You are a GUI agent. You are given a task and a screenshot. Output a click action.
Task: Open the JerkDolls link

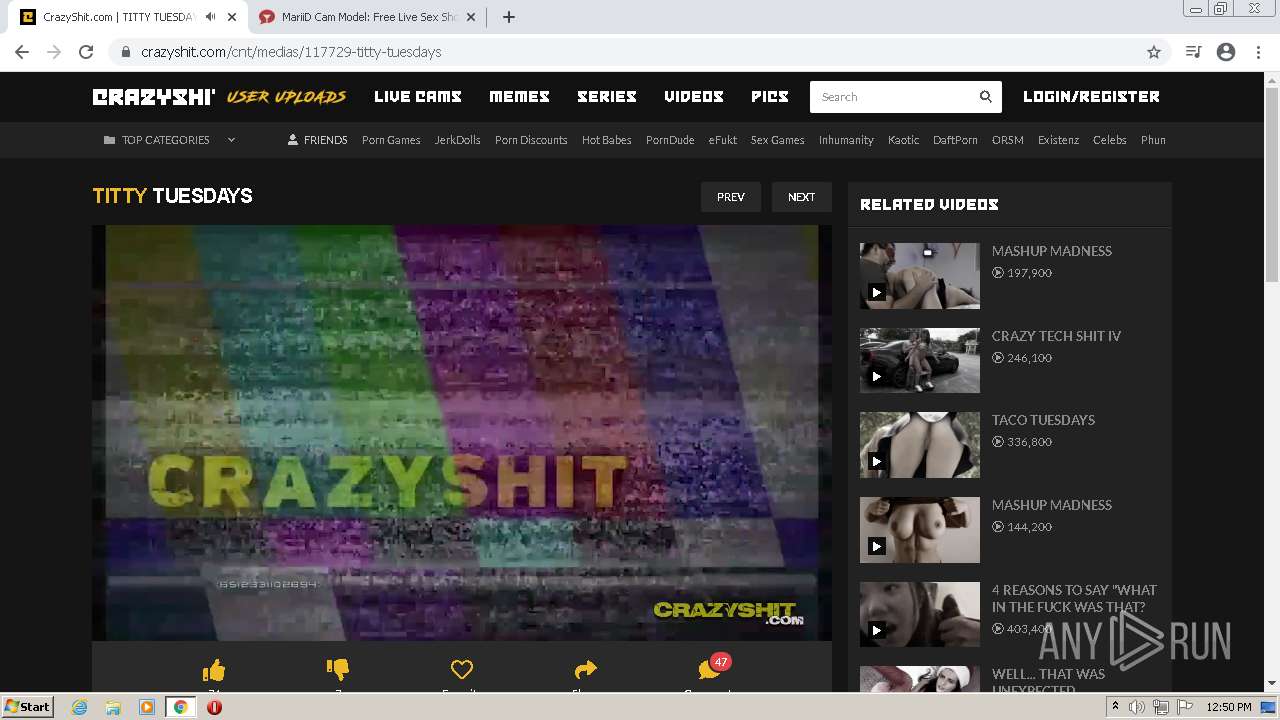[457, 140]
